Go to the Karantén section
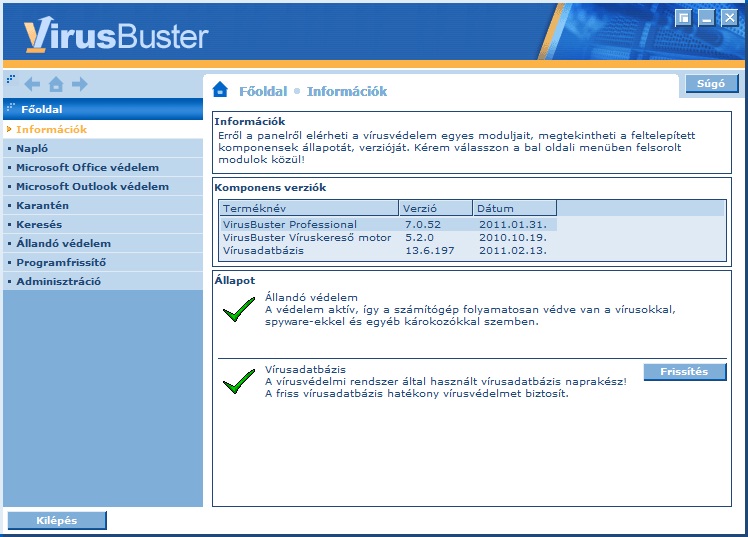The width and height of the screenshot is (748, 537). [x=103, y=206]
